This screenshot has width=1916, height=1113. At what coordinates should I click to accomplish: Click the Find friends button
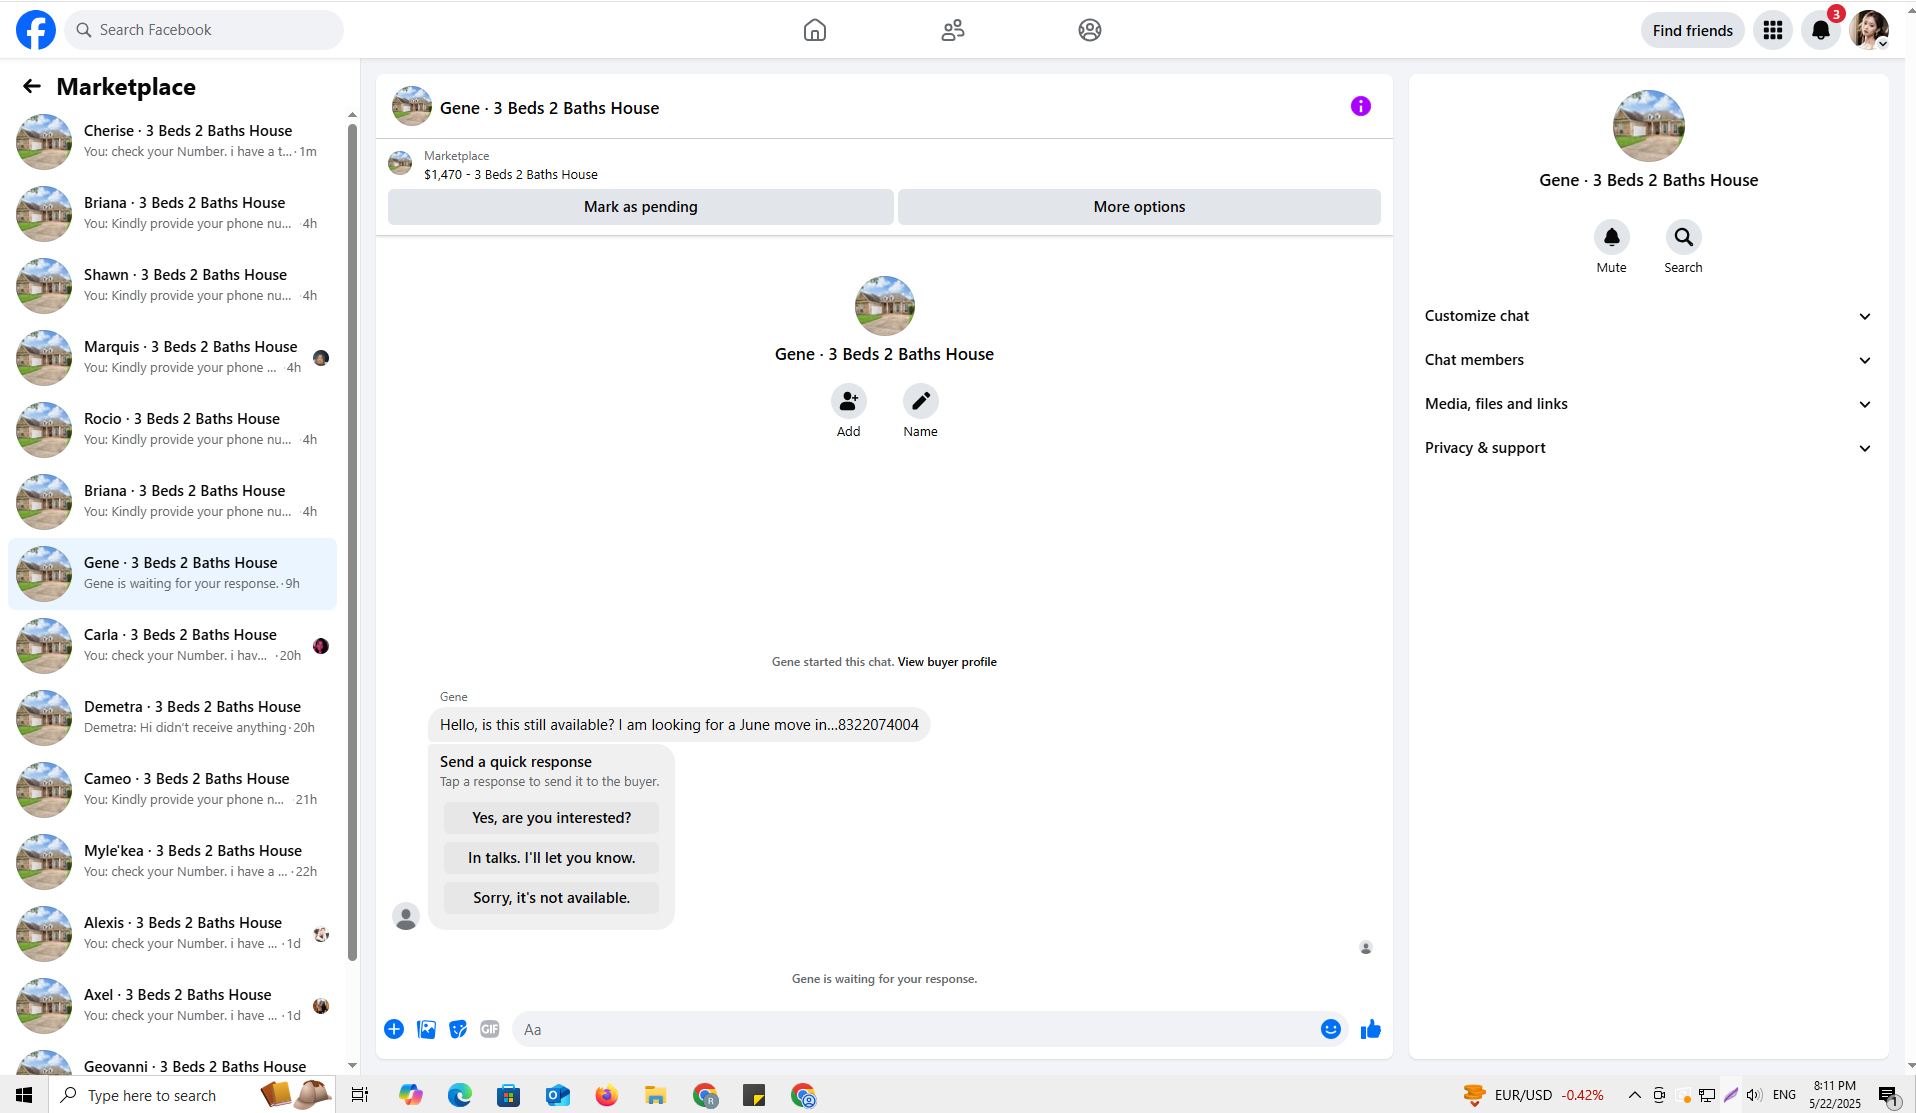1693,30
